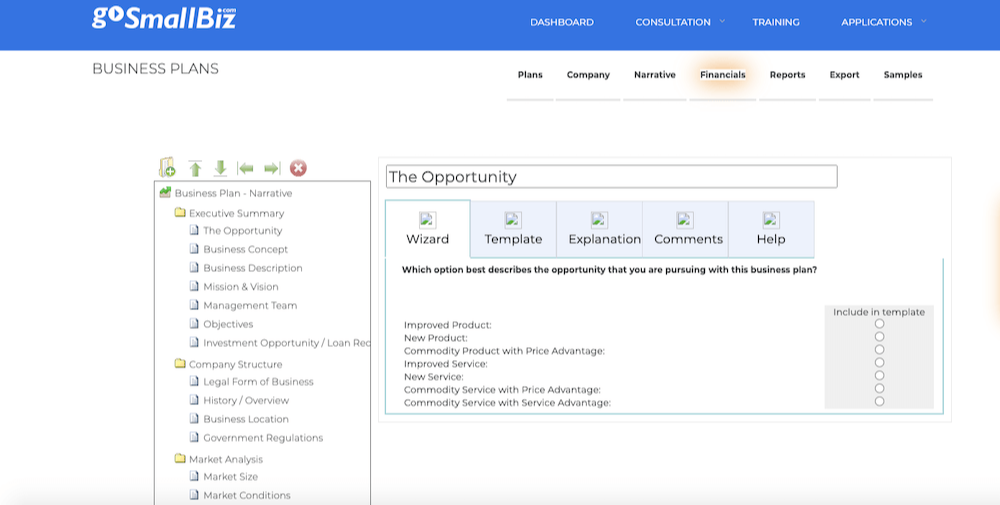Select Government Regulations in the tree

(263, 438)
